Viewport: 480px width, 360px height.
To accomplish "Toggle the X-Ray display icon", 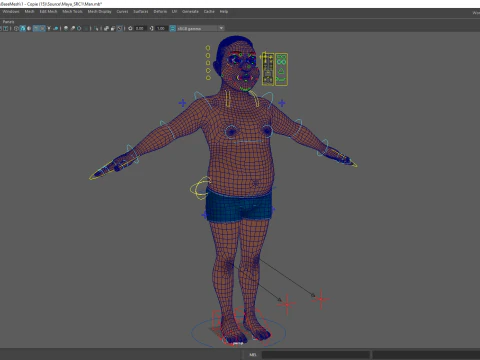I will tap(106, 29).
